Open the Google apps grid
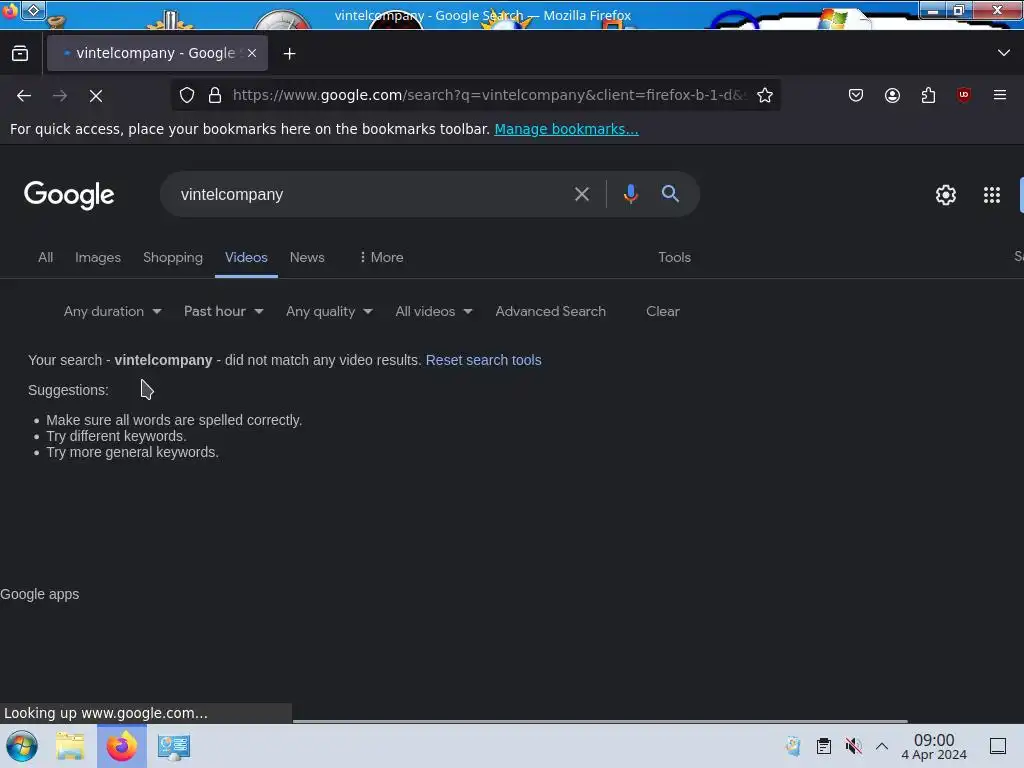Screen dimensions: 1024x768 pyautogui.click(x=991, y=195)
